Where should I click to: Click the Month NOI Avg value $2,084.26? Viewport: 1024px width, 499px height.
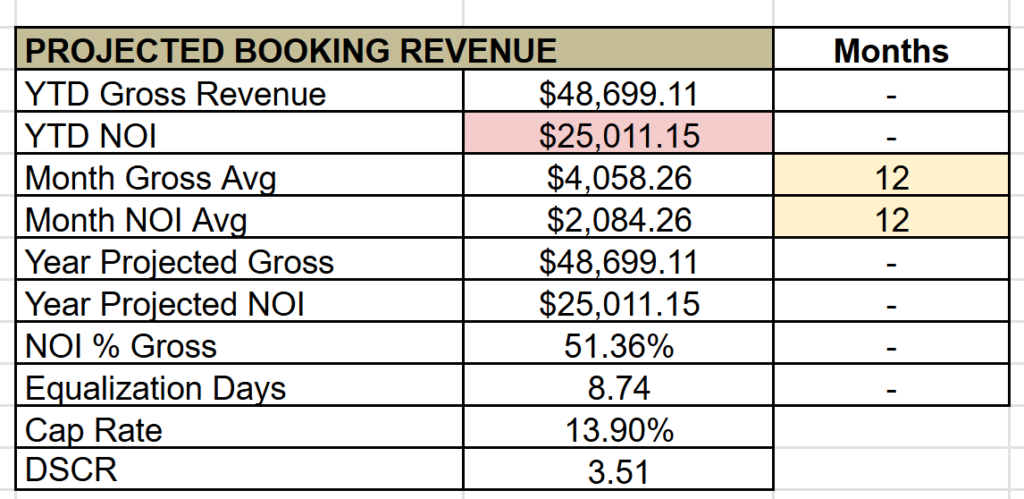(618, 219)
